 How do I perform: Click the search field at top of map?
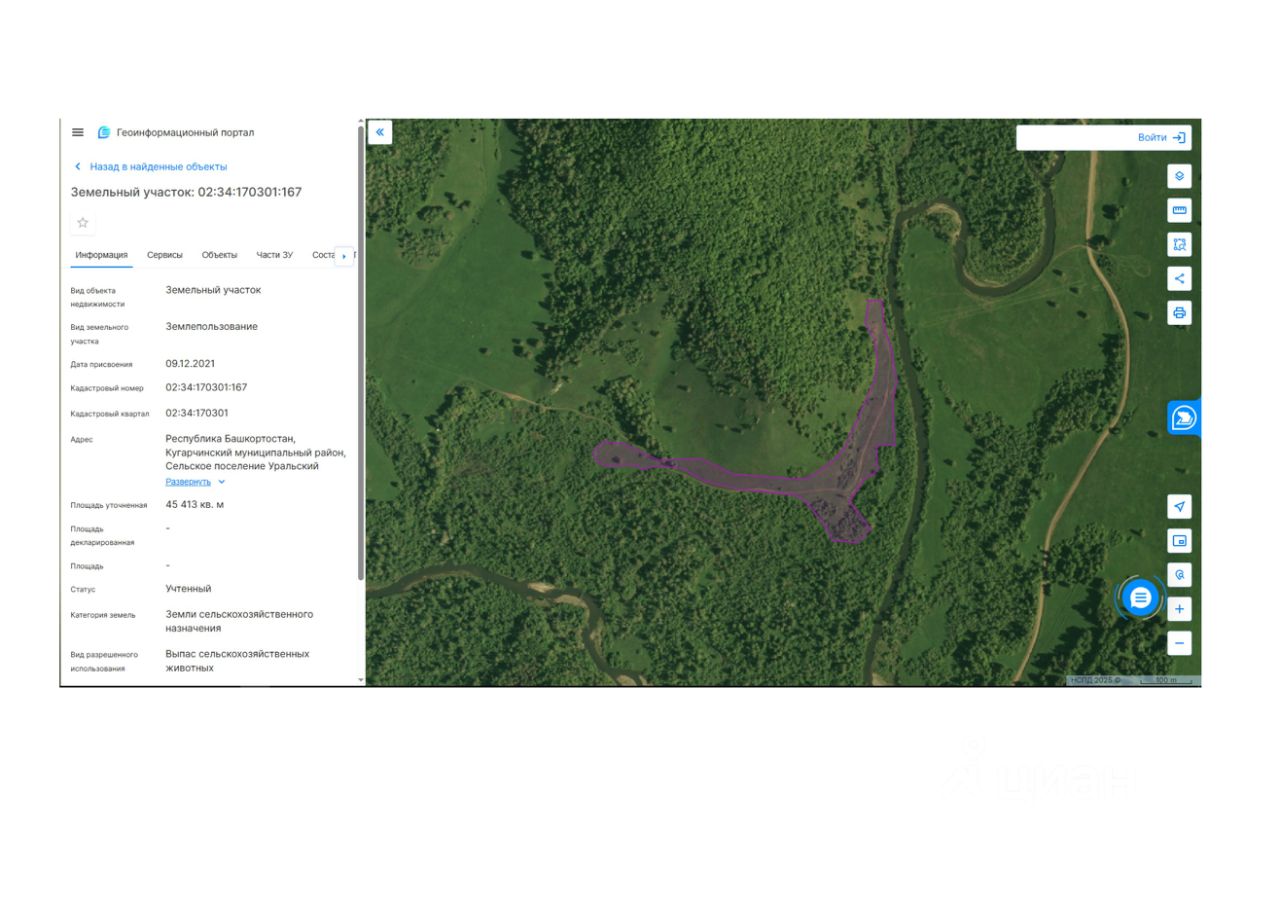[1075, 137]
